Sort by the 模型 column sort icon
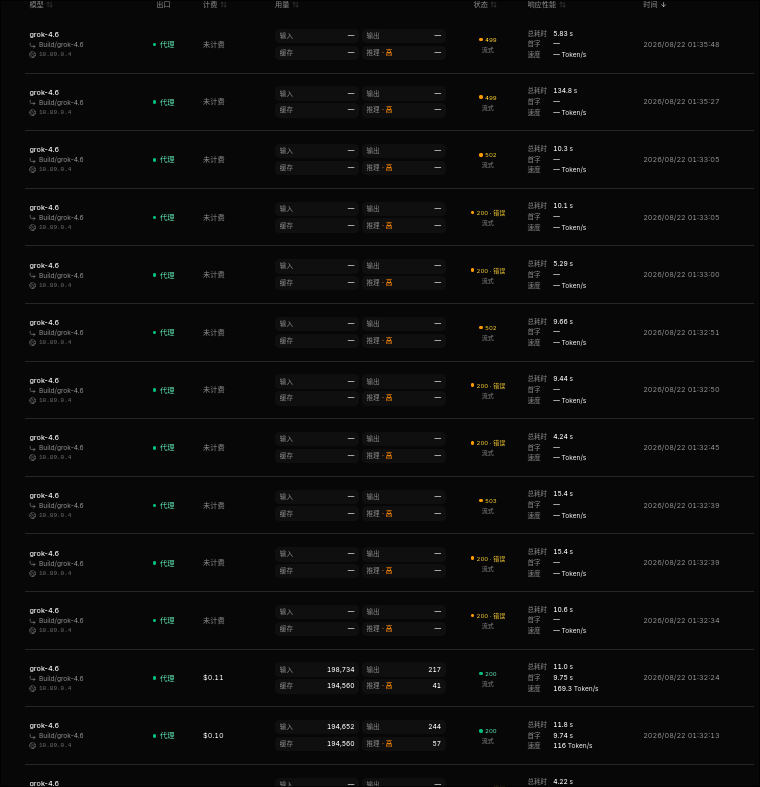Viewport: 760px width, 787px height. 49,5
